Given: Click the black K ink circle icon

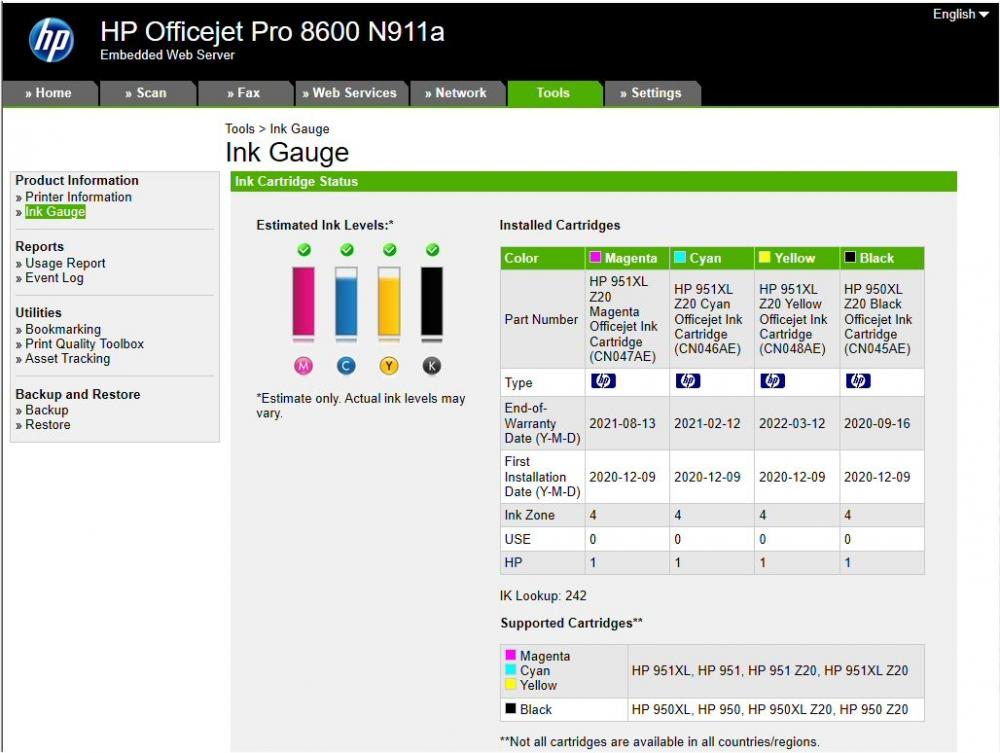Looking at the screenshot, I should point(432,365).
